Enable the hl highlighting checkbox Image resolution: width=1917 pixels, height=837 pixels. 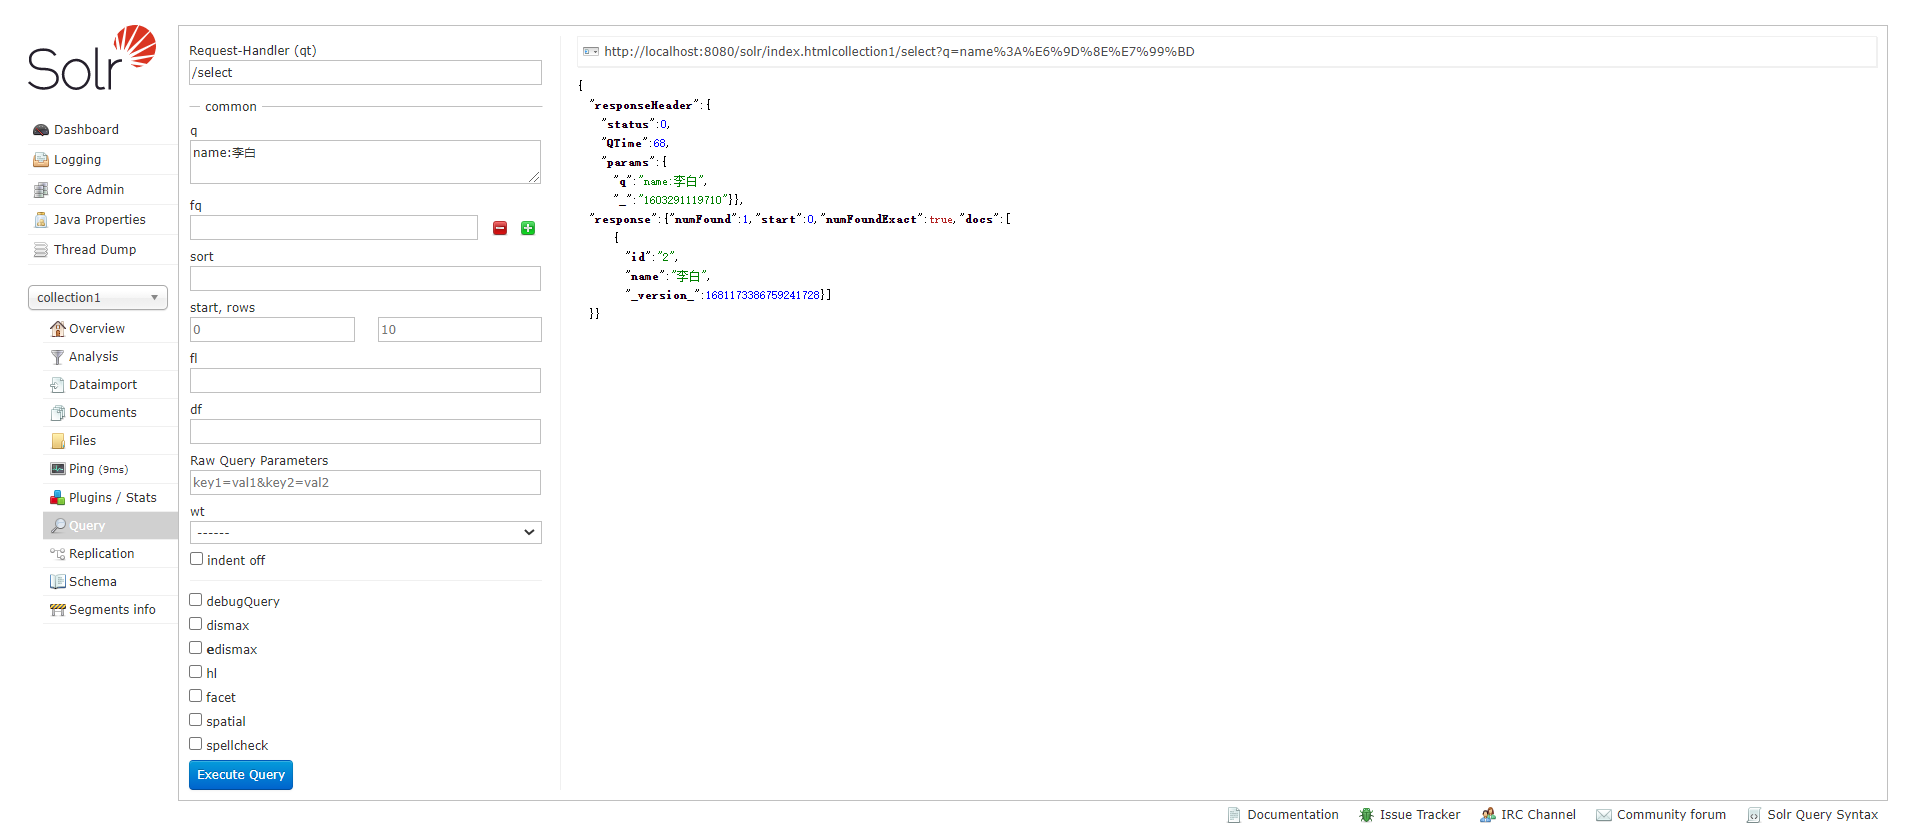pyautogui.click(x=196, y=672)
